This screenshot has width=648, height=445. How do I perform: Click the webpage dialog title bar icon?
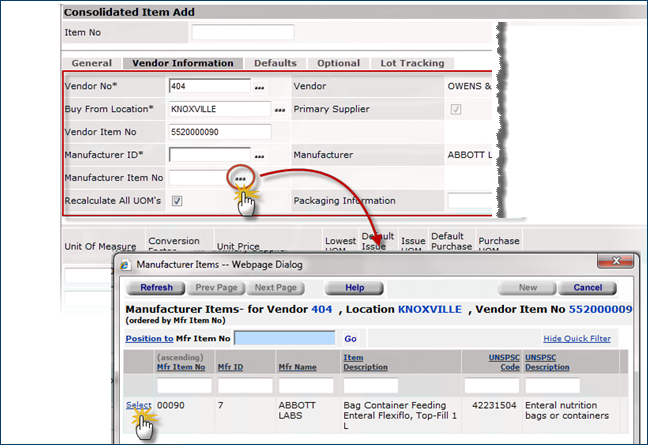click(x=125, y=265)
